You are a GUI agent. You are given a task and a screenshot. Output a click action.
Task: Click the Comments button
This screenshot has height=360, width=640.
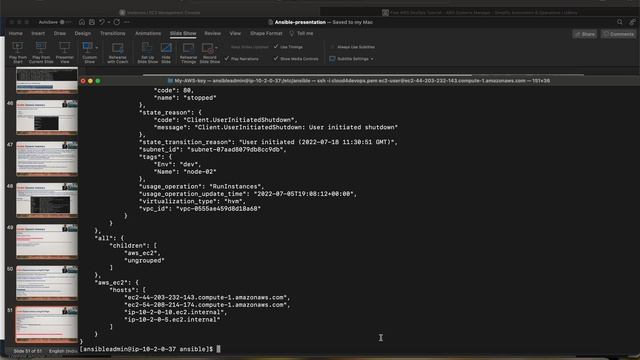click(618, 34)
